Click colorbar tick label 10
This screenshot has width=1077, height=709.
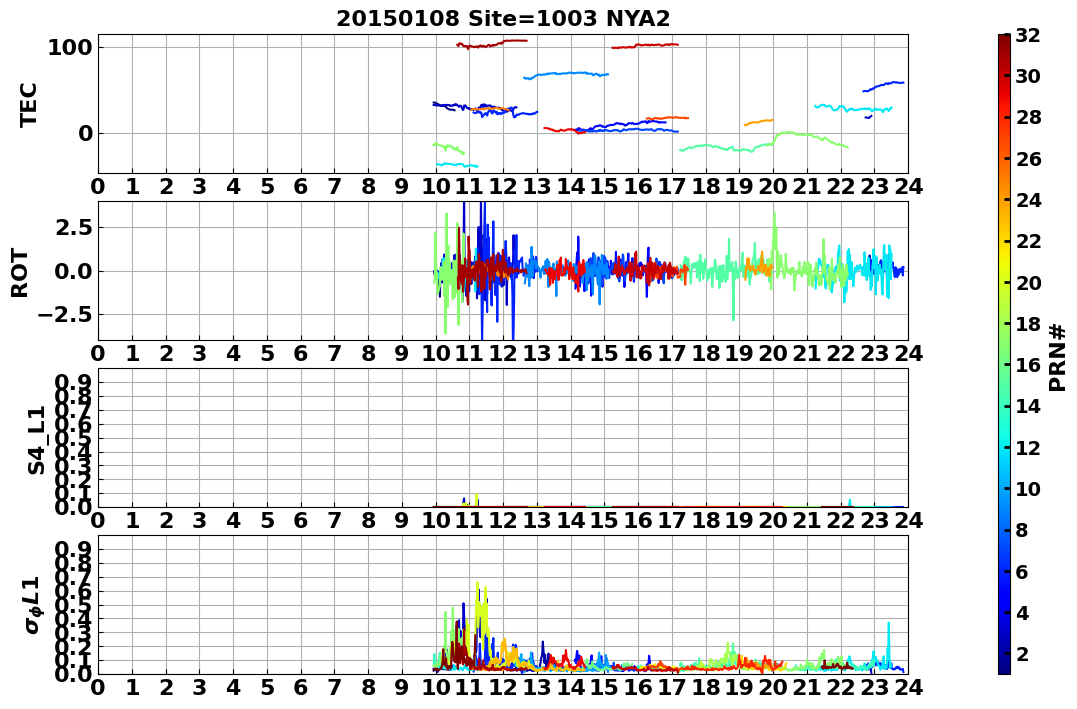[1028, 488]
